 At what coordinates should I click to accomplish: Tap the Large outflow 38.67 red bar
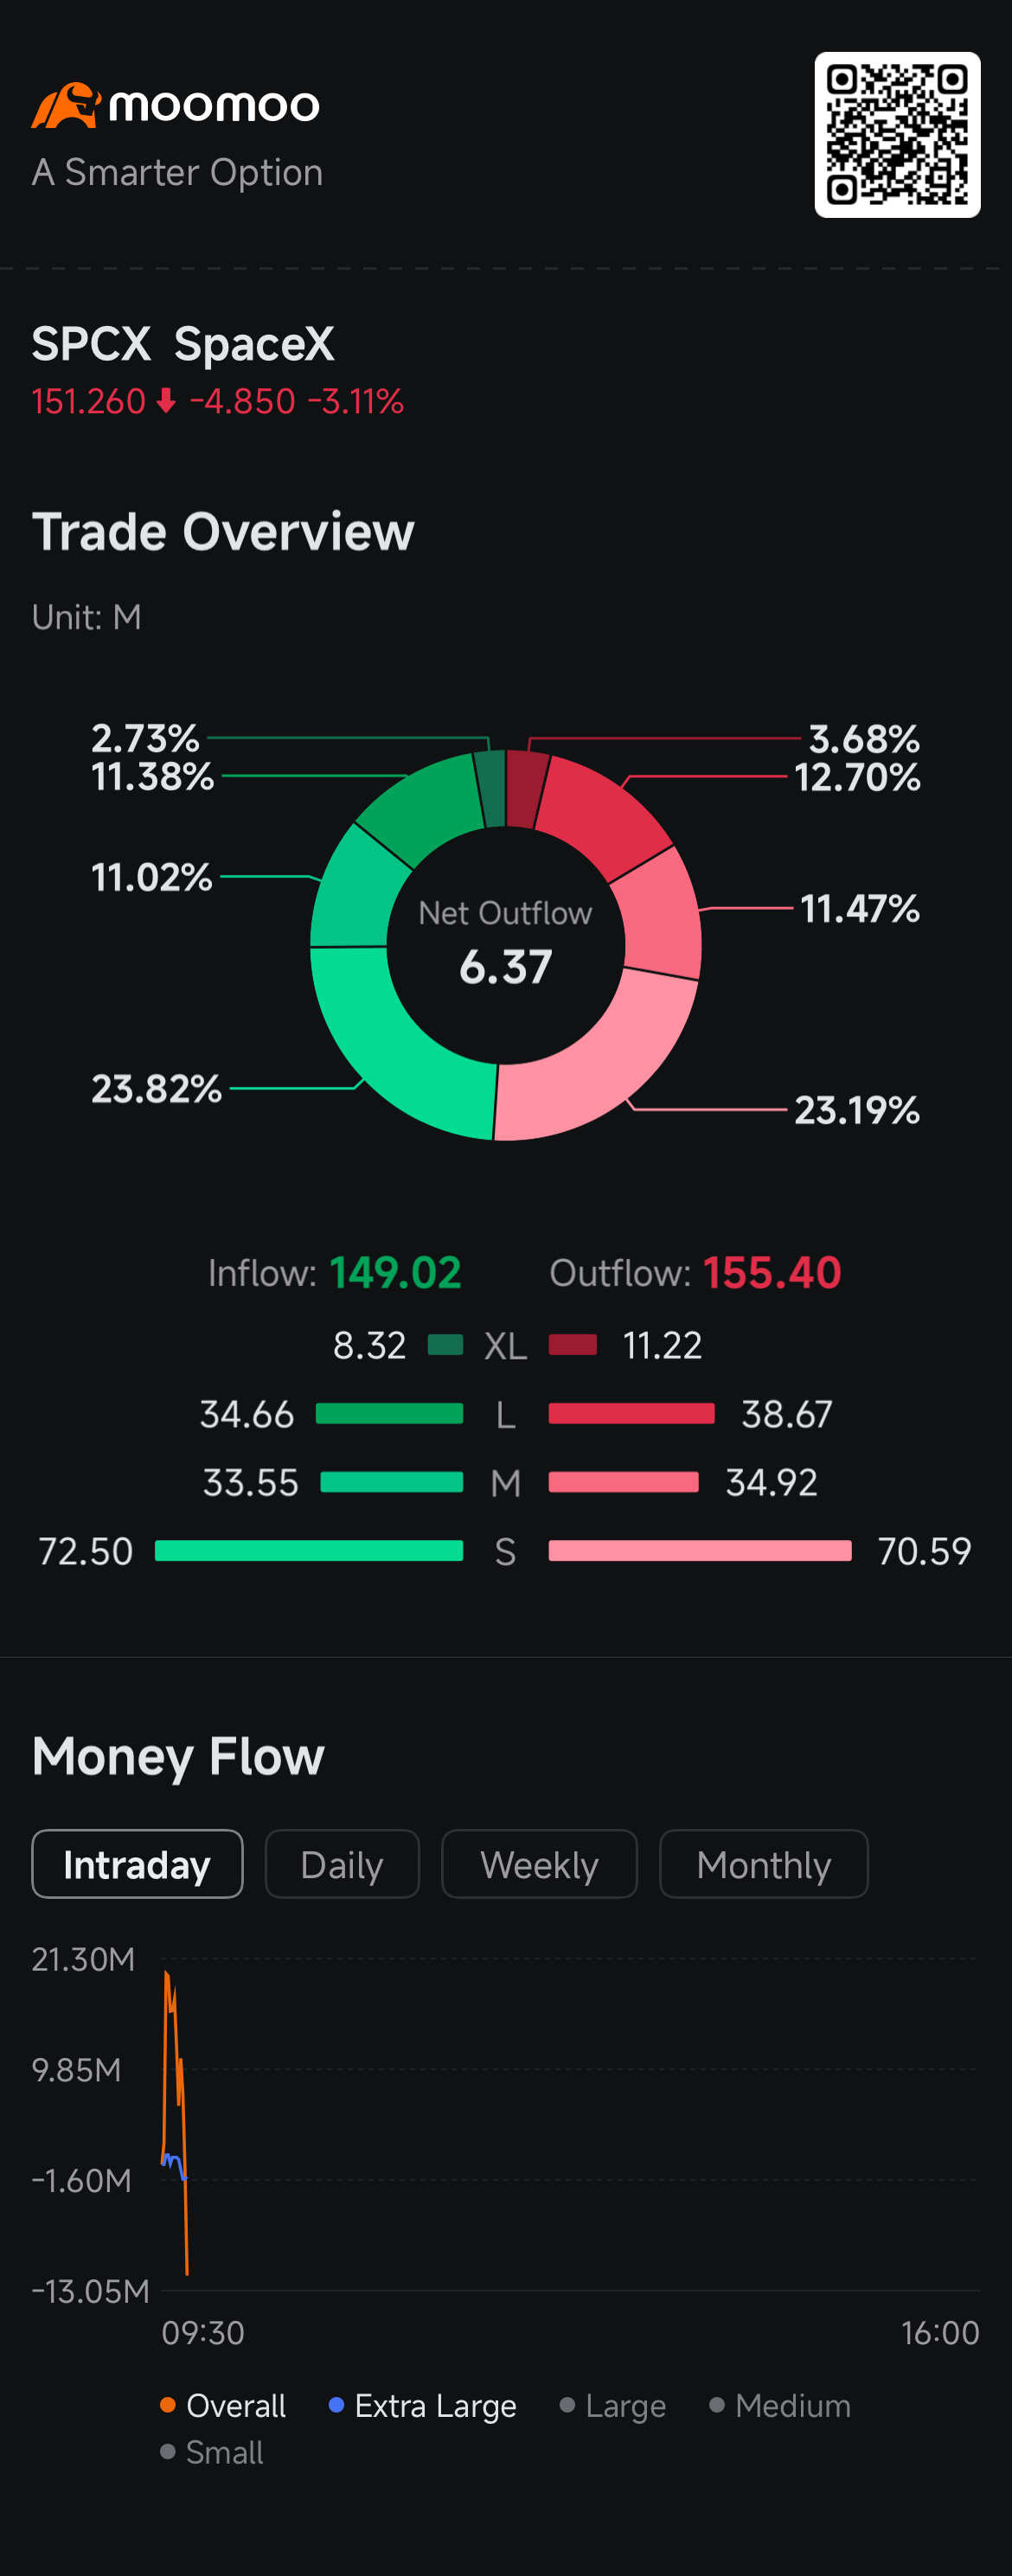click(632, 1413)
